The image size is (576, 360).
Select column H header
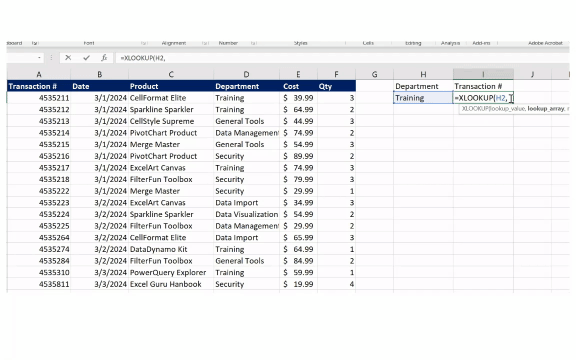tap(423, 74)
